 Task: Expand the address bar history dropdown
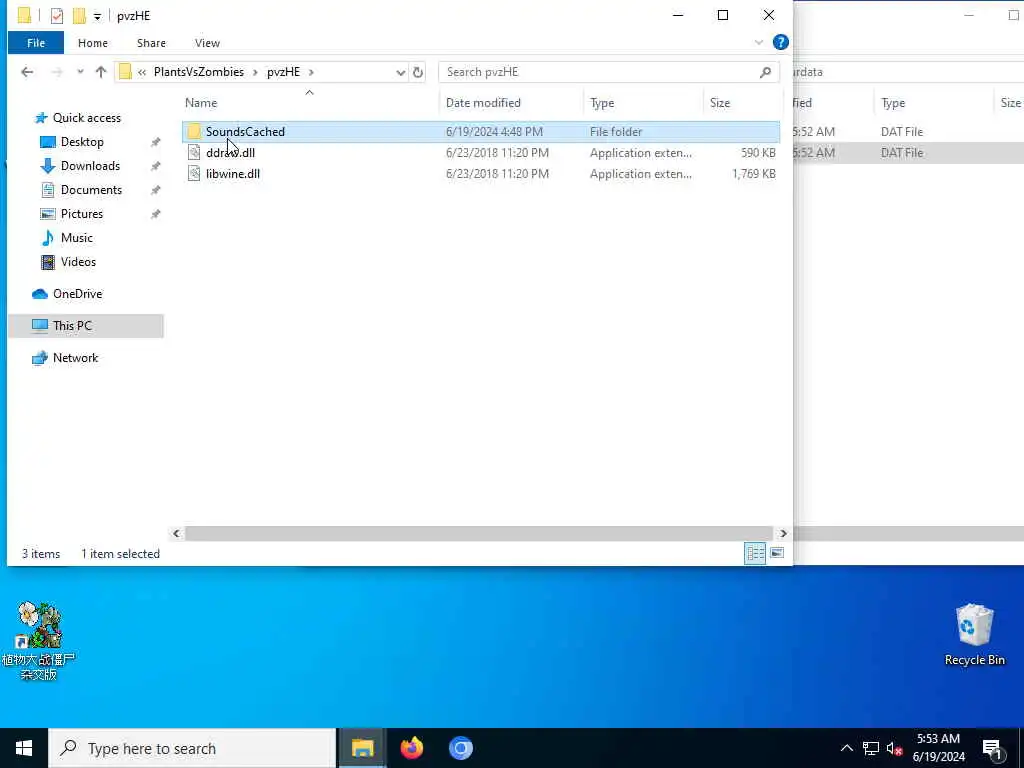point(400,72)
